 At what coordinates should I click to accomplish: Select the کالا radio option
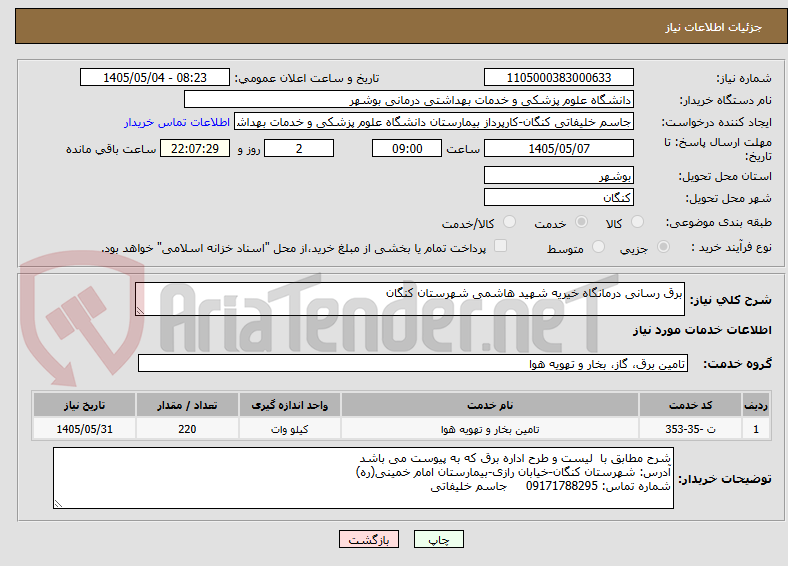pos(637,222)
